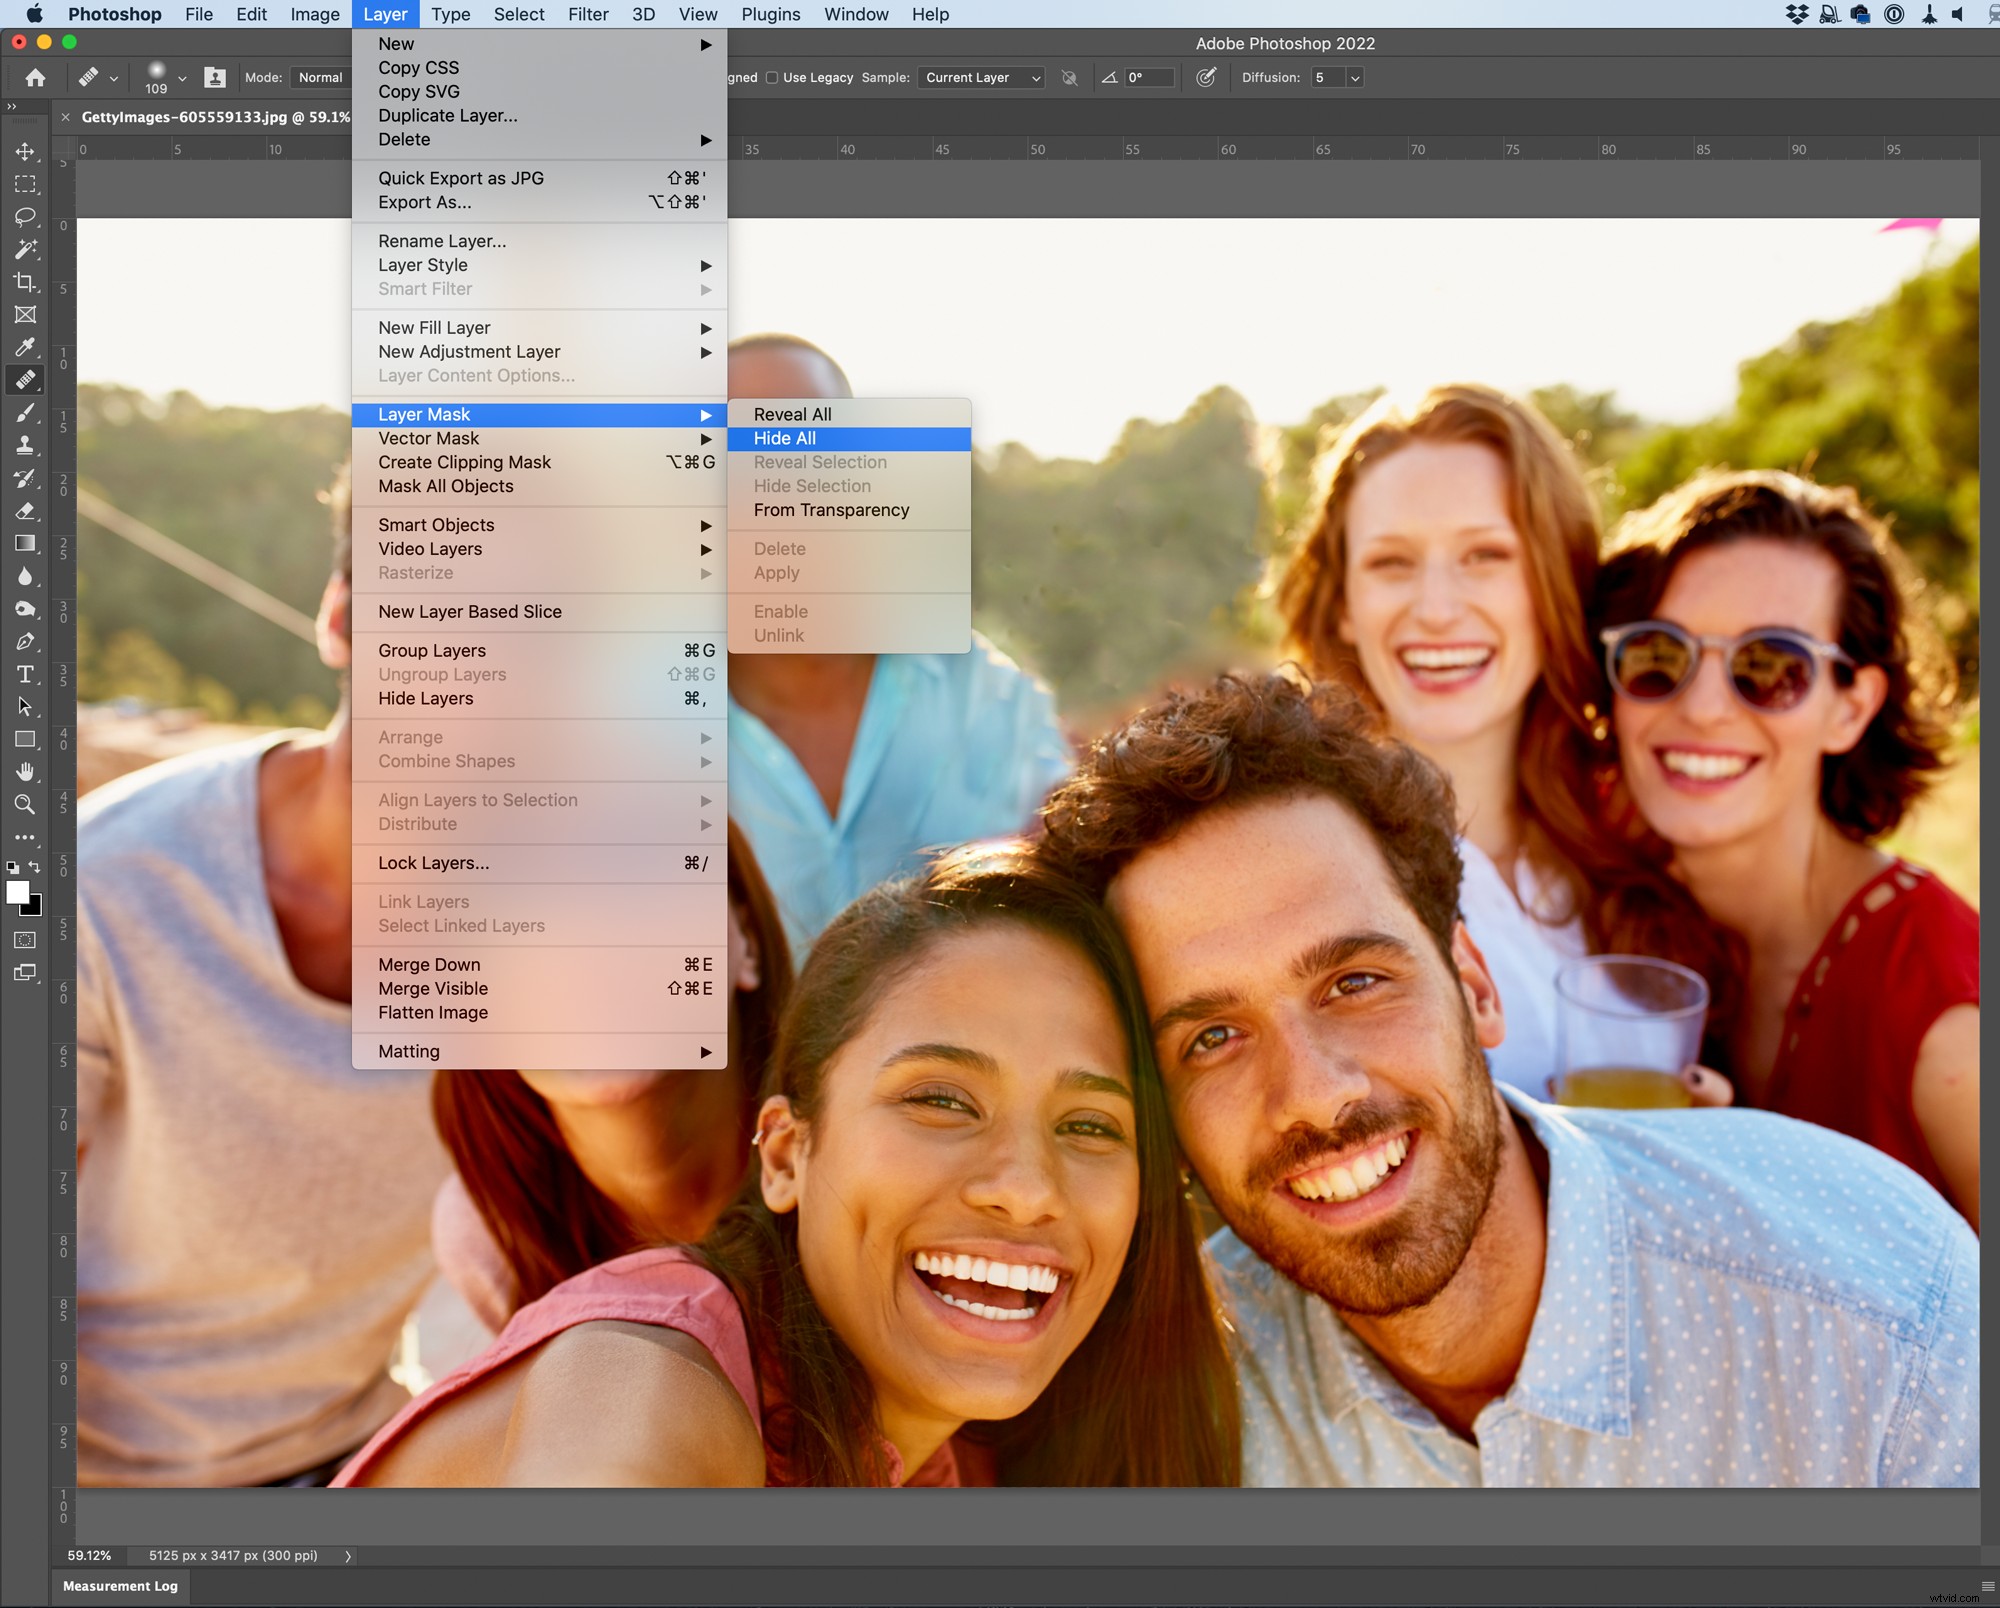Open the Select menu
This screenshot has width=2000, height=1608.
pos(518,14)
